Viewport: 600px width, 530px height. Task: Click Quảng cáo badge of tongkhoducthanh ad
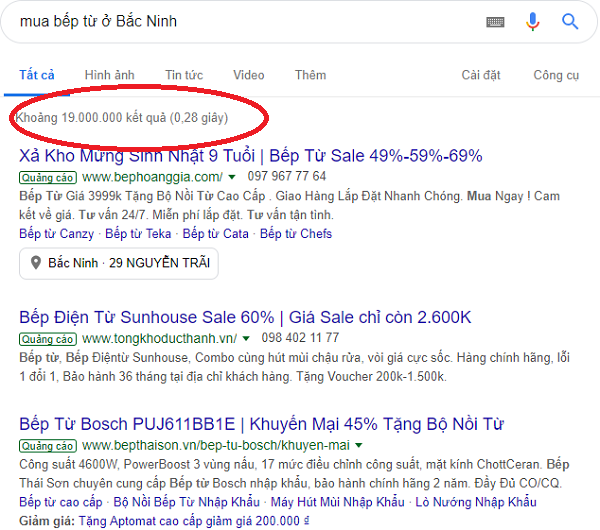click(48, 339)
